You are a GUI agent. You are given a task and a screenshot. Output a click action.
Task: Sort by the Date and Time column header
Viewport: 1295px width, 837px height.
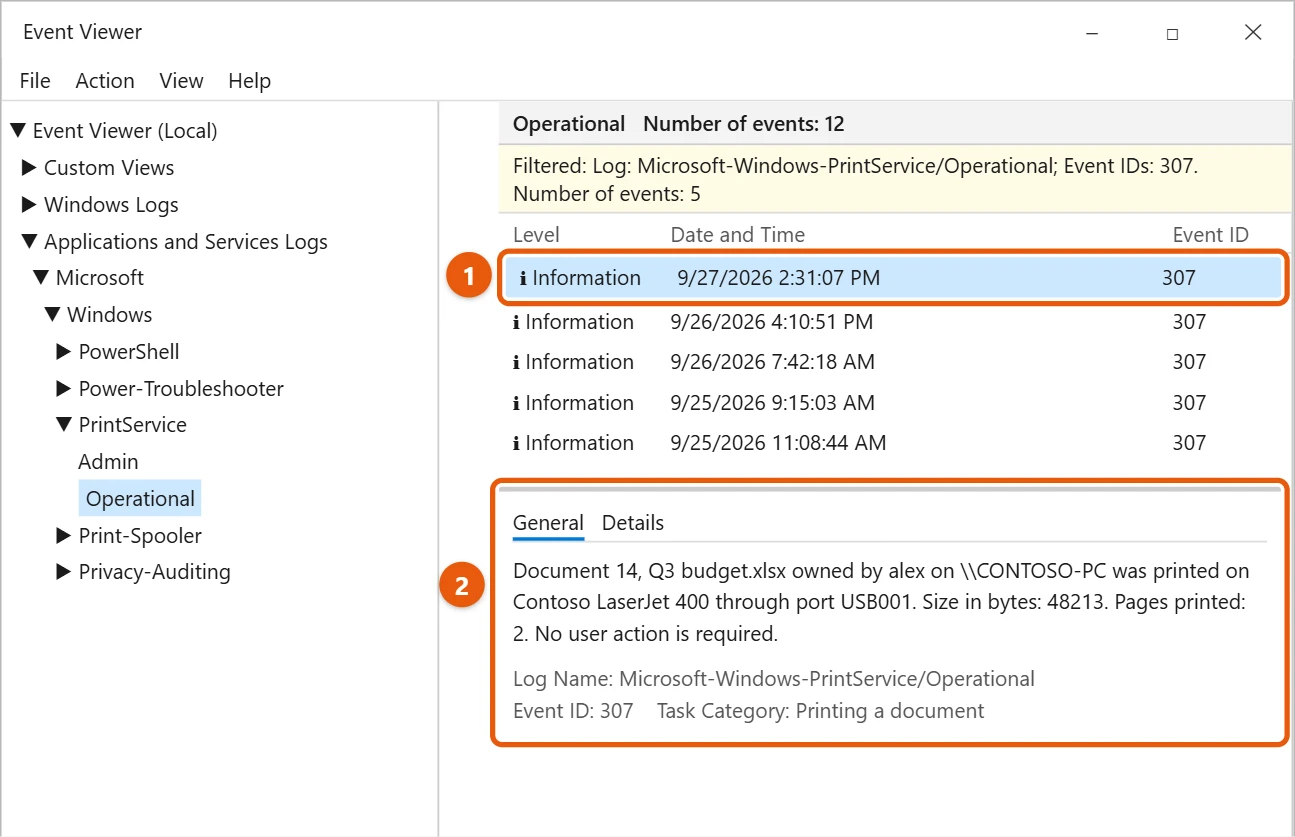(738, 235)
